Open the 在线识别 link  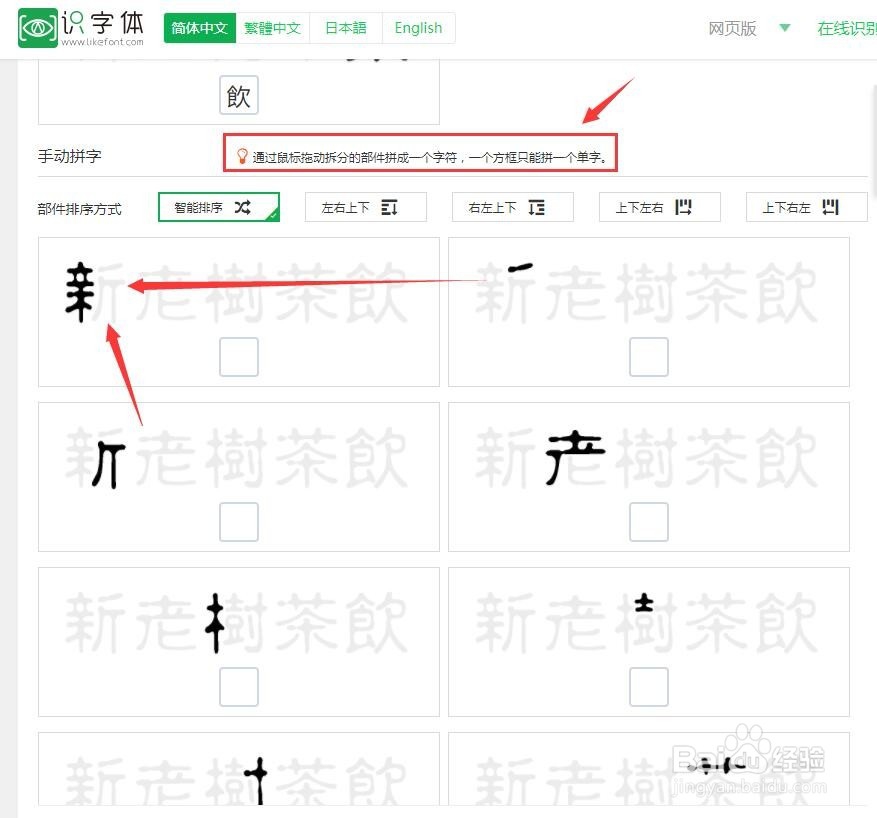tap(847, 29)
